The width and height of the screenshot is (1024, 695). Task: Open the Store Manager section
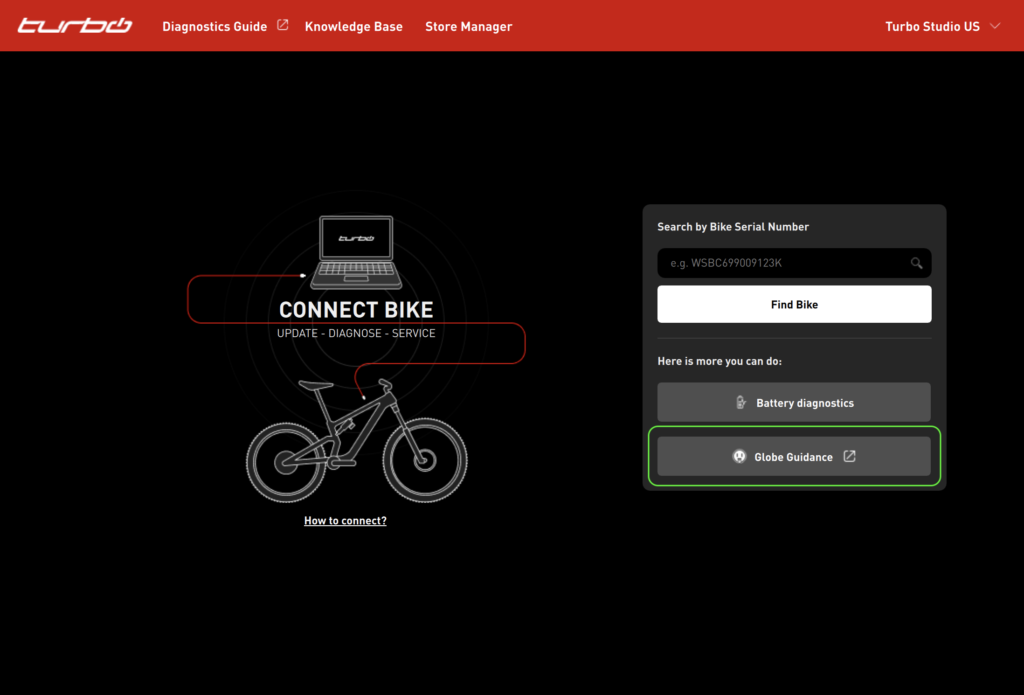pyautogui.click(x=468, y=27)
